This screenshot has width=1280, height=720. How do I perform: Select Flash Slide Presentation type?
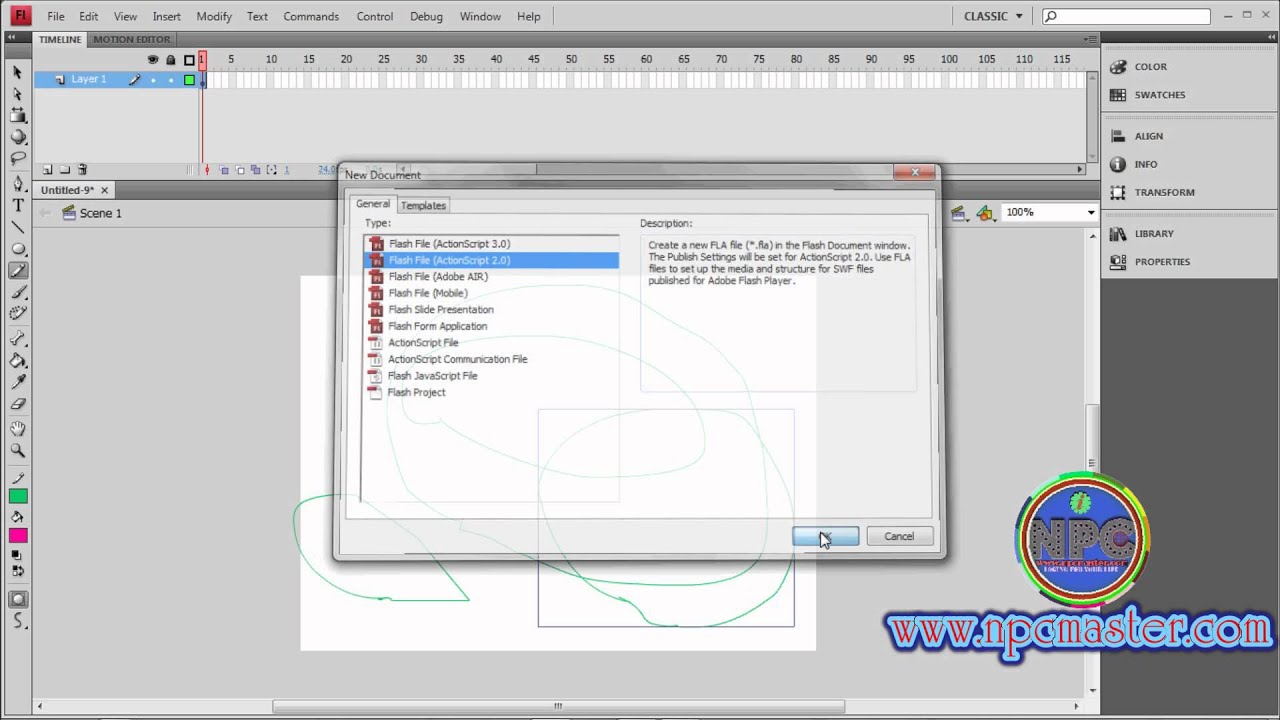(x=491, y=309)
